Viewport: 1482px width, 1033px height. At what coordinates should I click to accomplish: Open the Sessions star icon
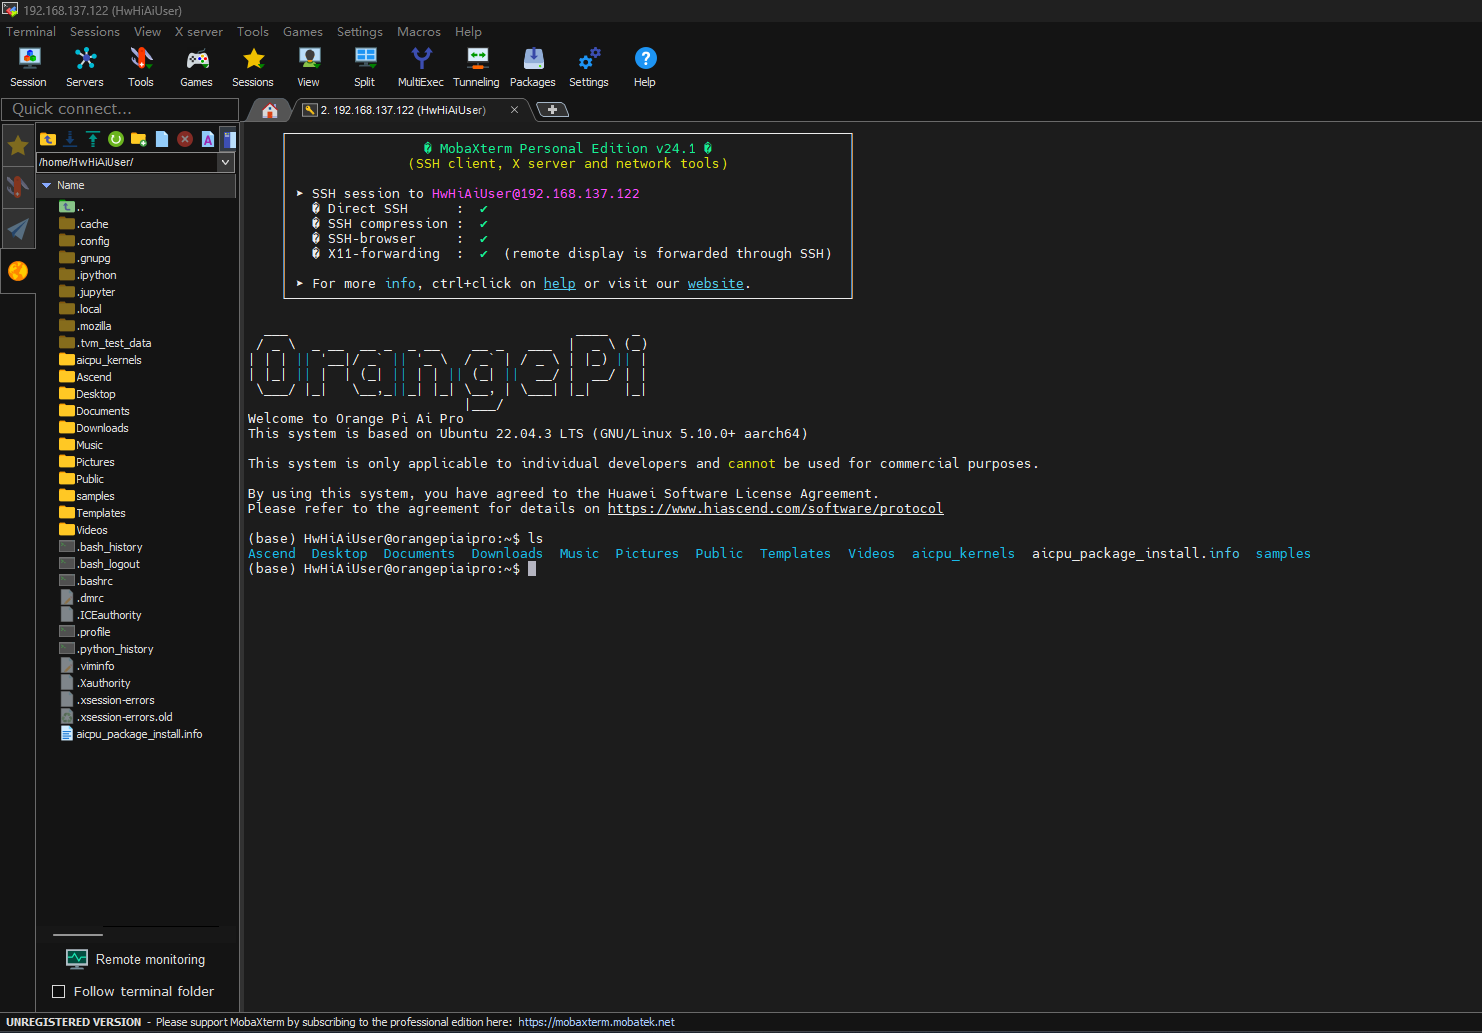pyautogui.click(x=253, y=67)
